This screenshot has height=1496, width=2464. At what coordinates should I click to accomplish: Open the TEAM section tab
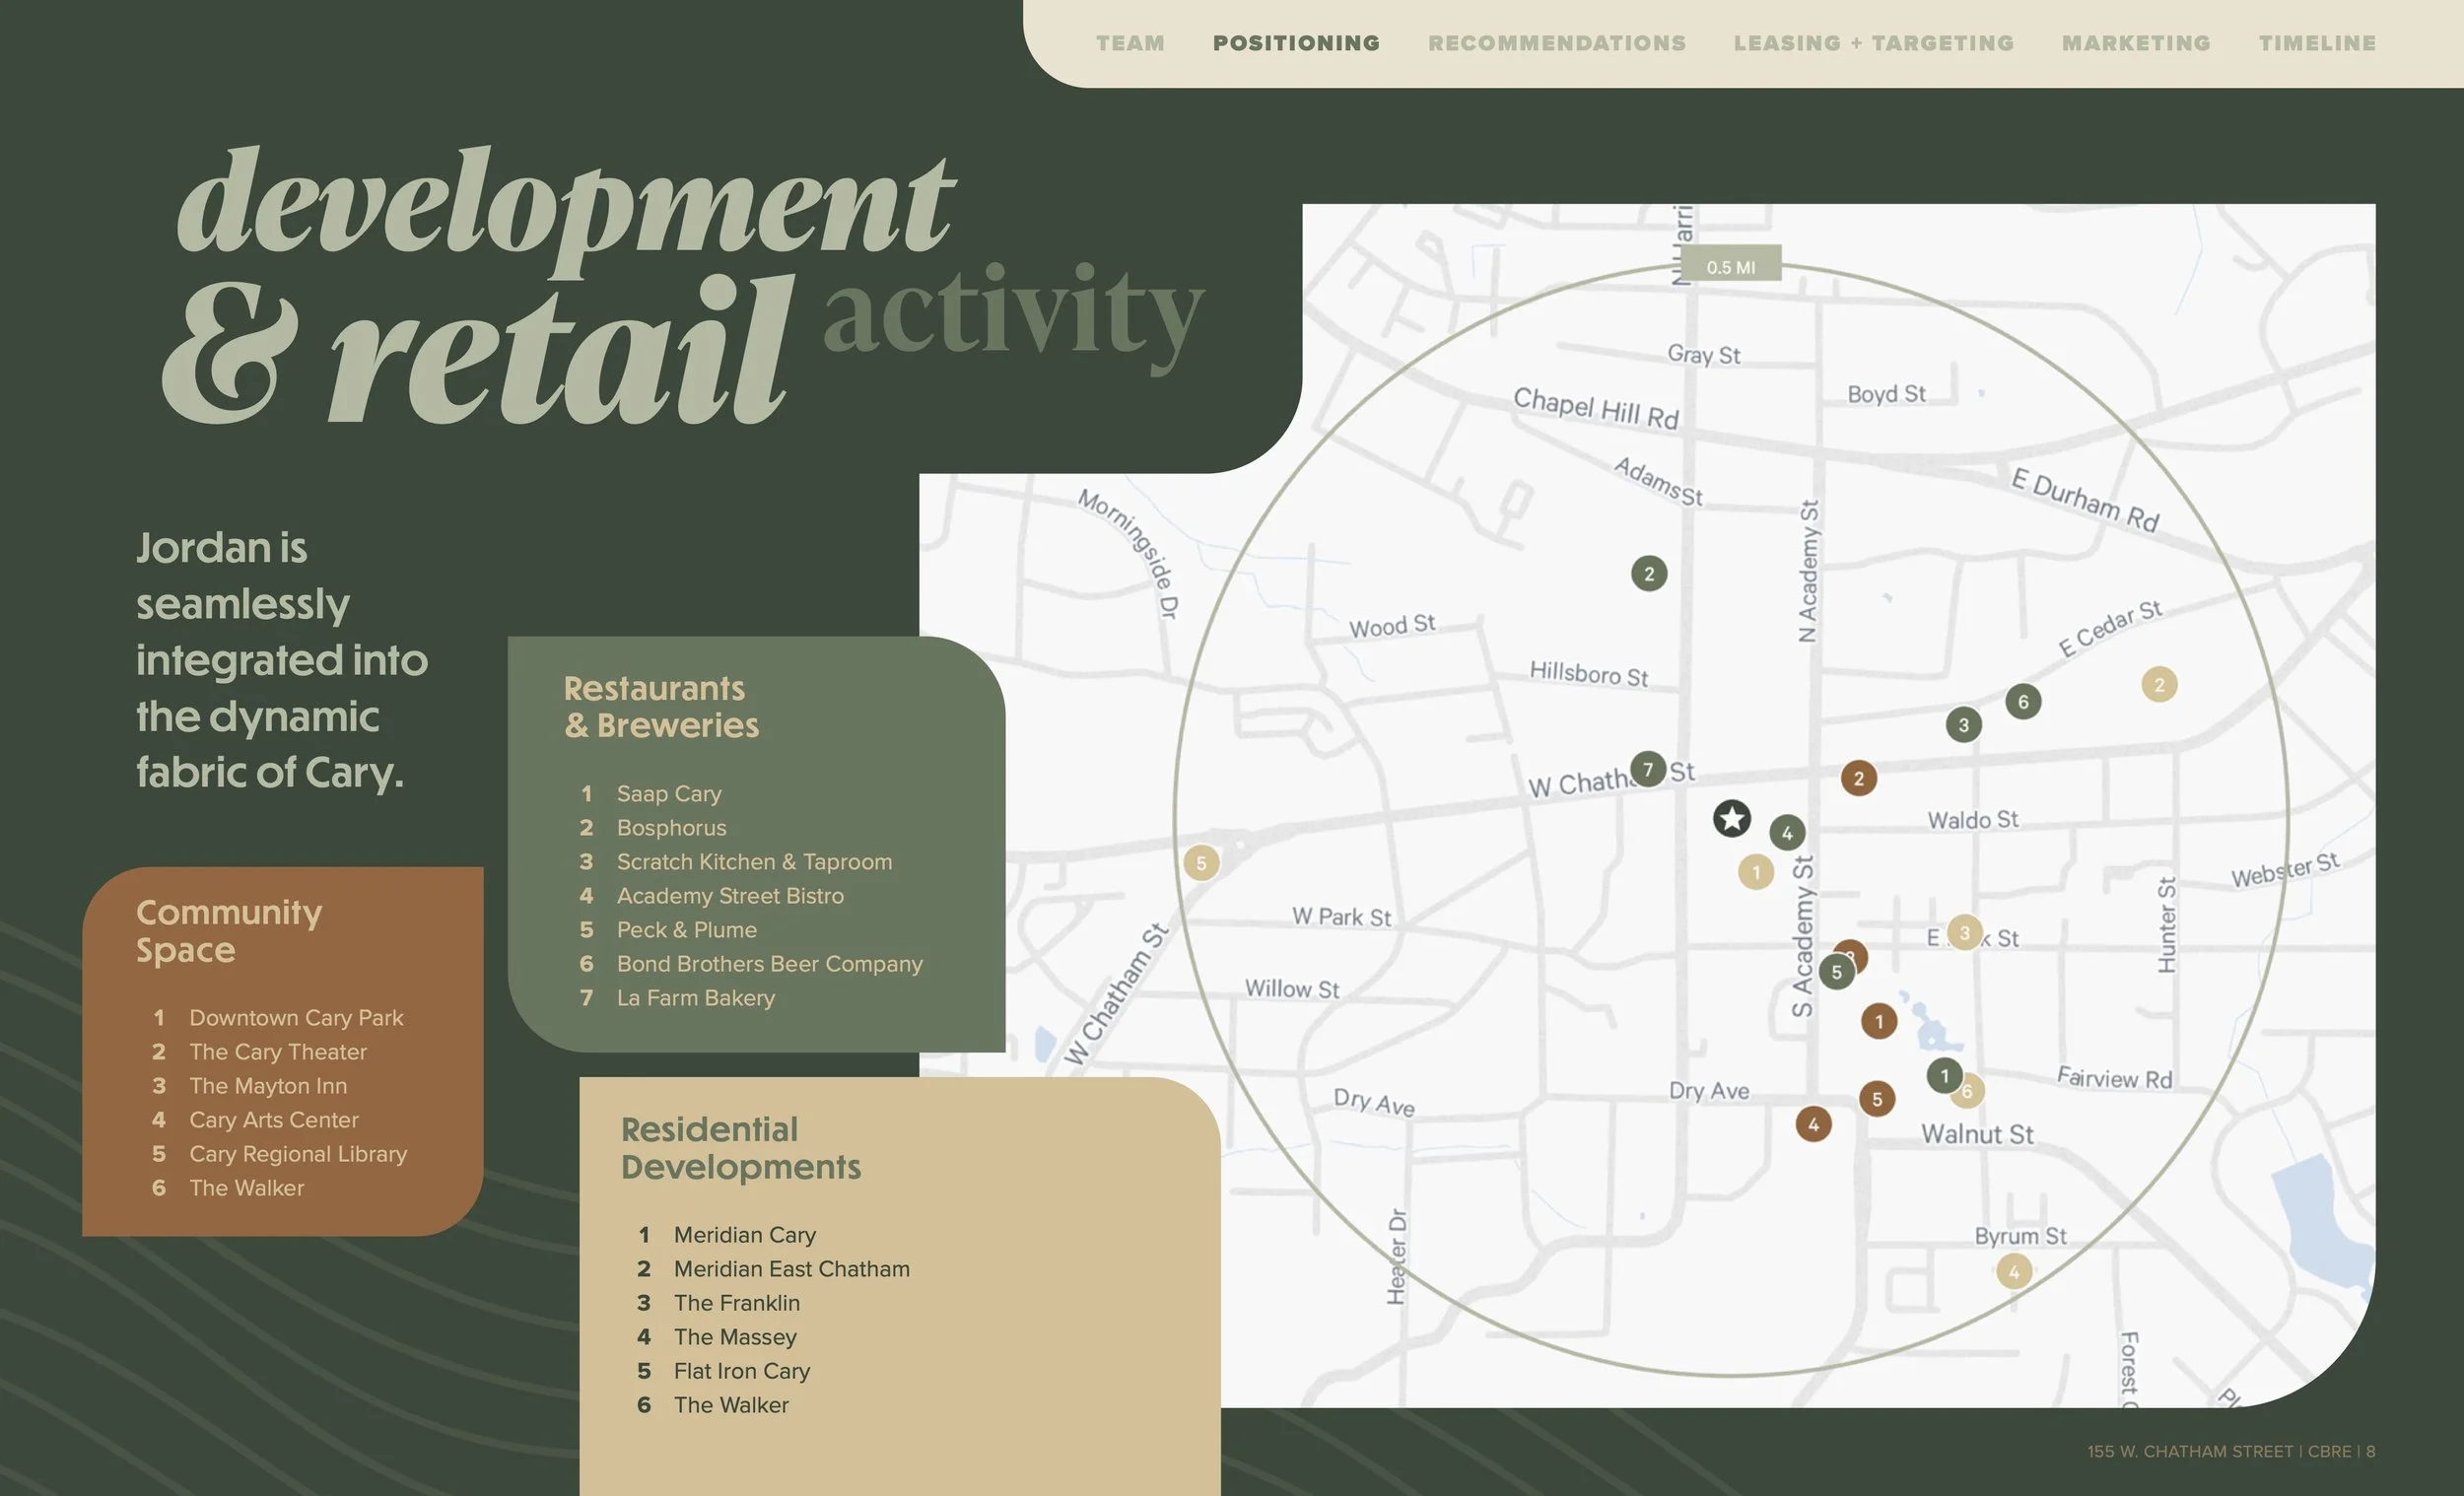click(x=1130, y=43)
